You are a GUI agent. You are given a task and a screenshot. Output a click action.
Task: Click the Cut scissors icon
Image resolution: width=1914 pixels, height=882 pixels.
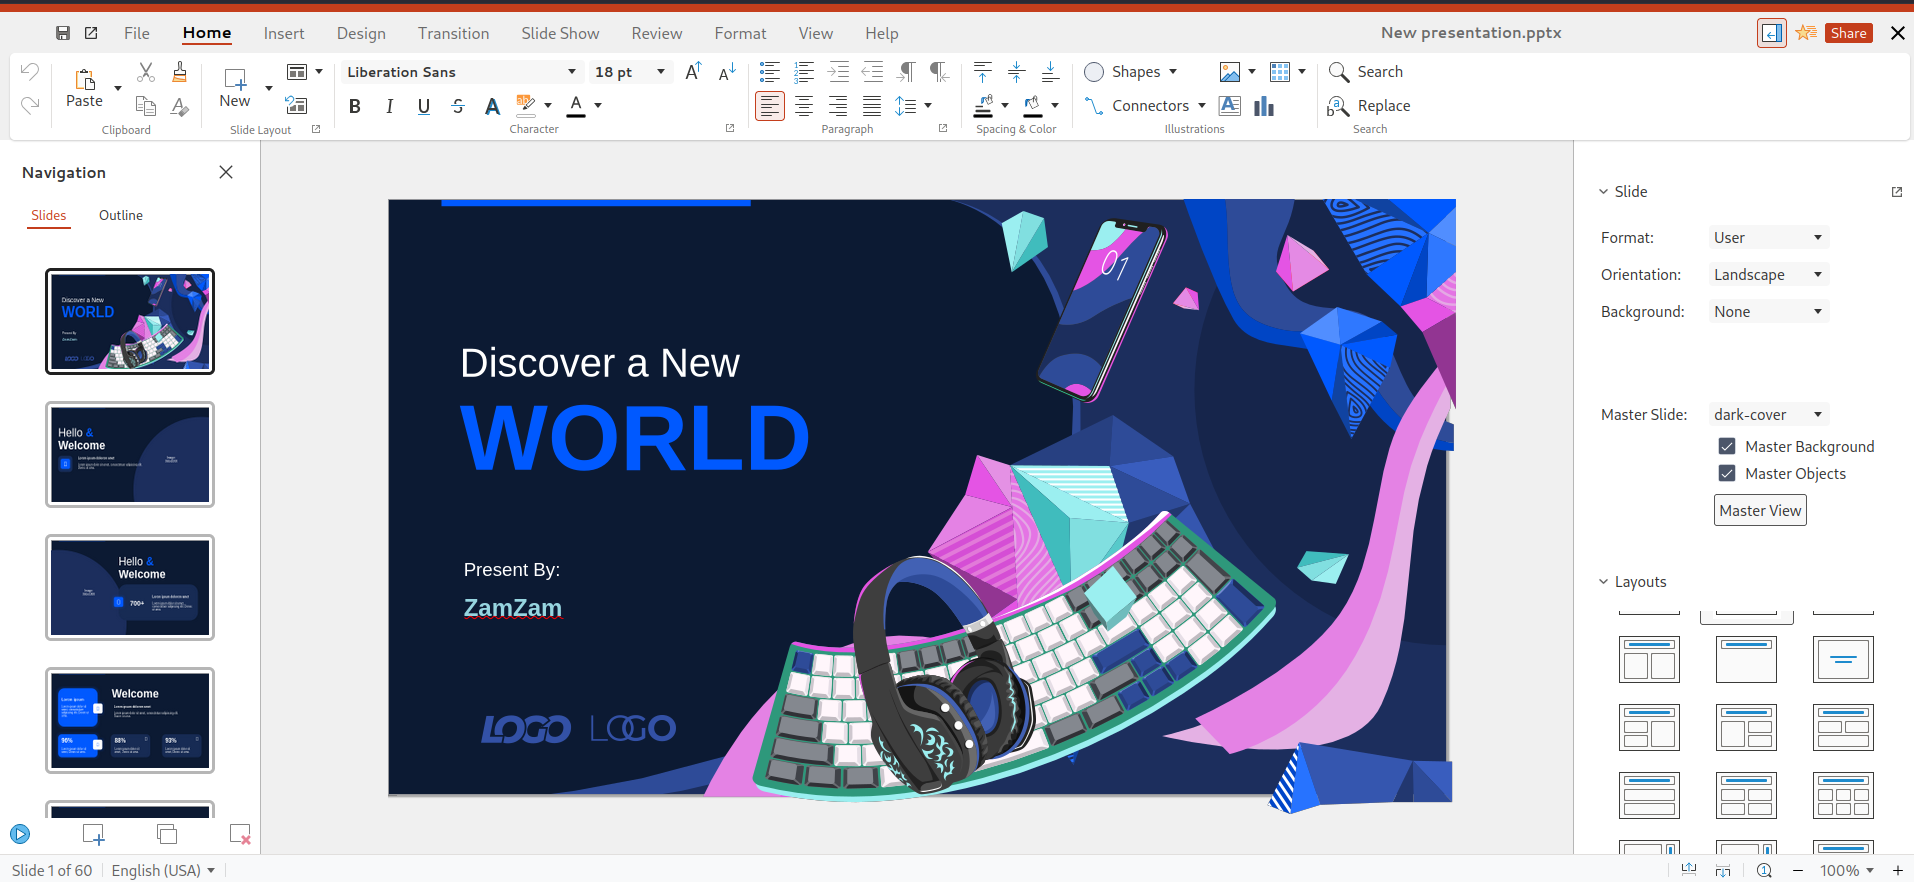click(146, 72)
